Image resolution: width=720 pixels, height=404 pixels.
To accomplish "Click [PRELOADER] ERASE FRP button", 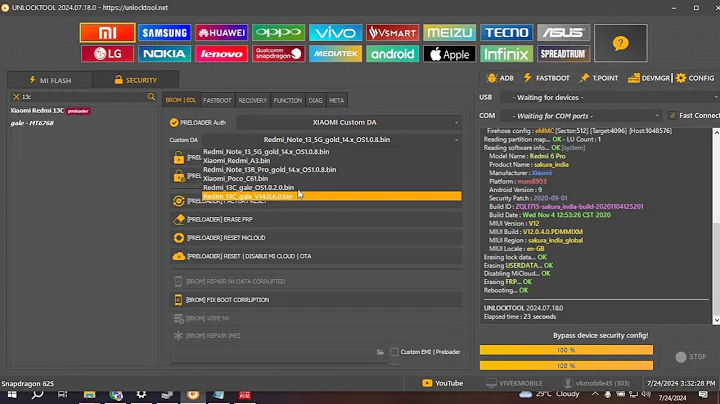I will pos(316,219).
